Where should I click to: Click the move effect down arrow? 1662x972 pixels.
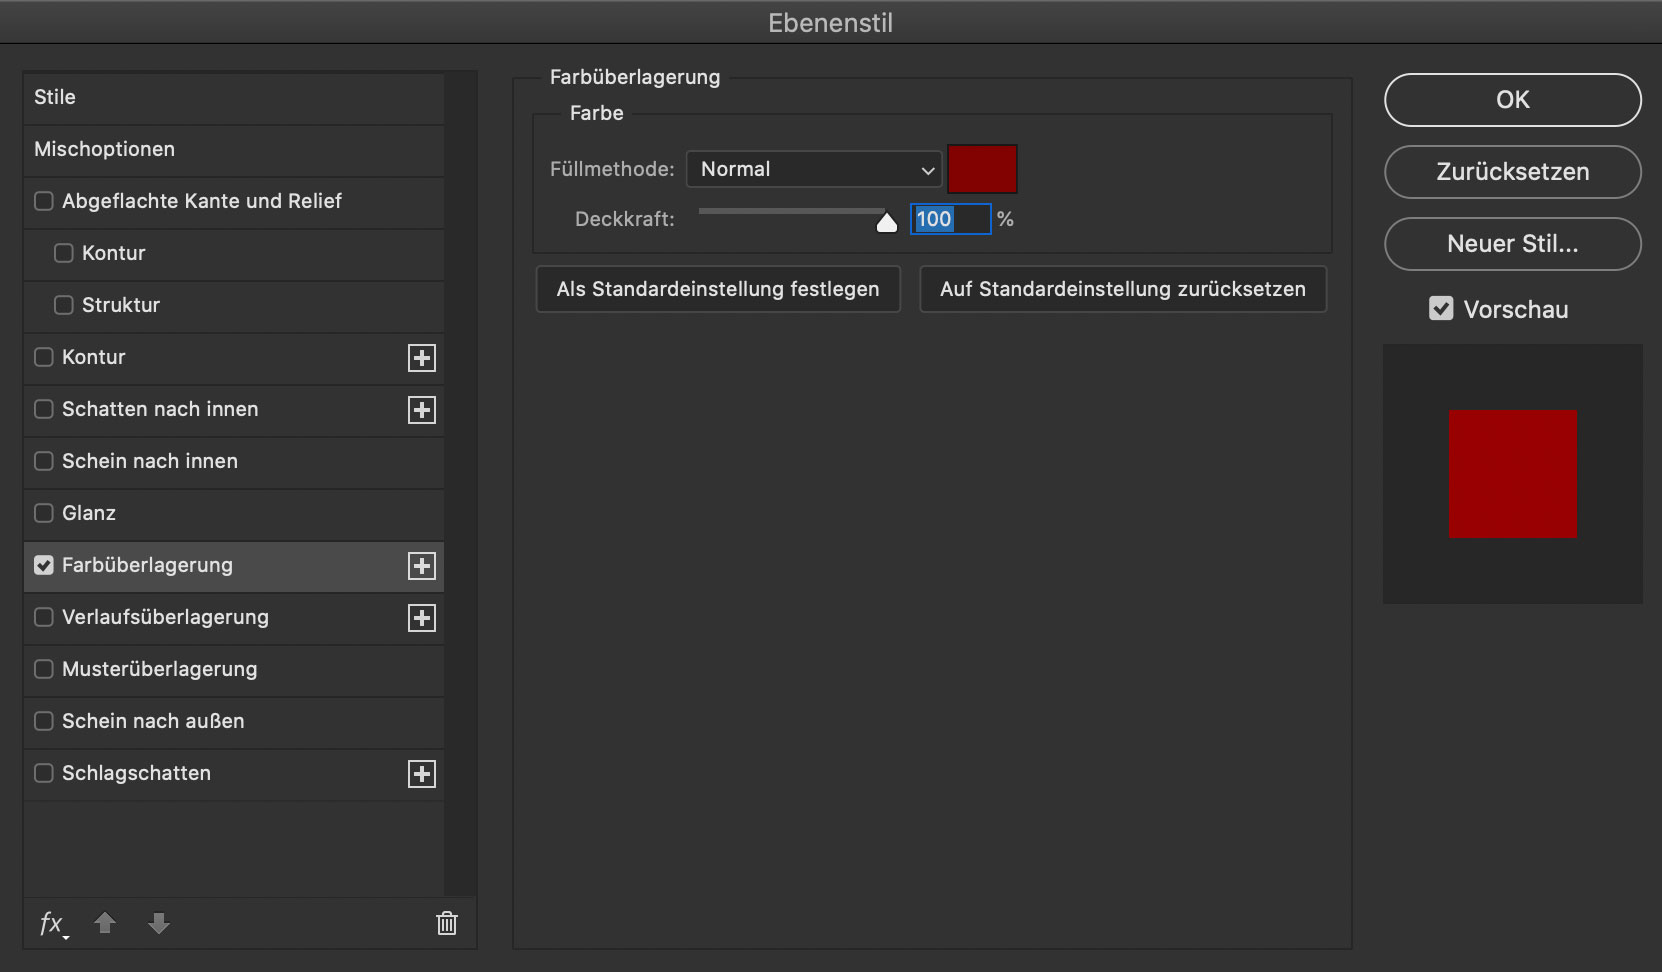click(x=159, y=923)
